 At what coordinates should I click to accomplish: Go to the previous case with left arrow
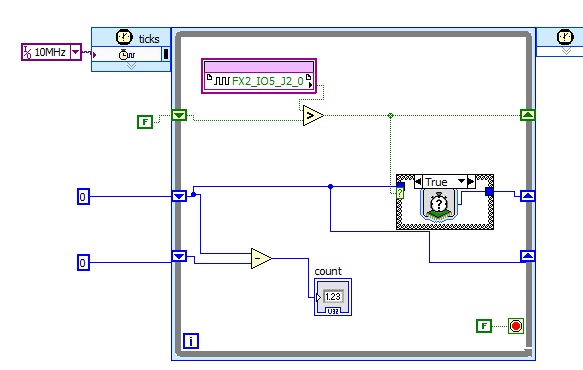418,181
